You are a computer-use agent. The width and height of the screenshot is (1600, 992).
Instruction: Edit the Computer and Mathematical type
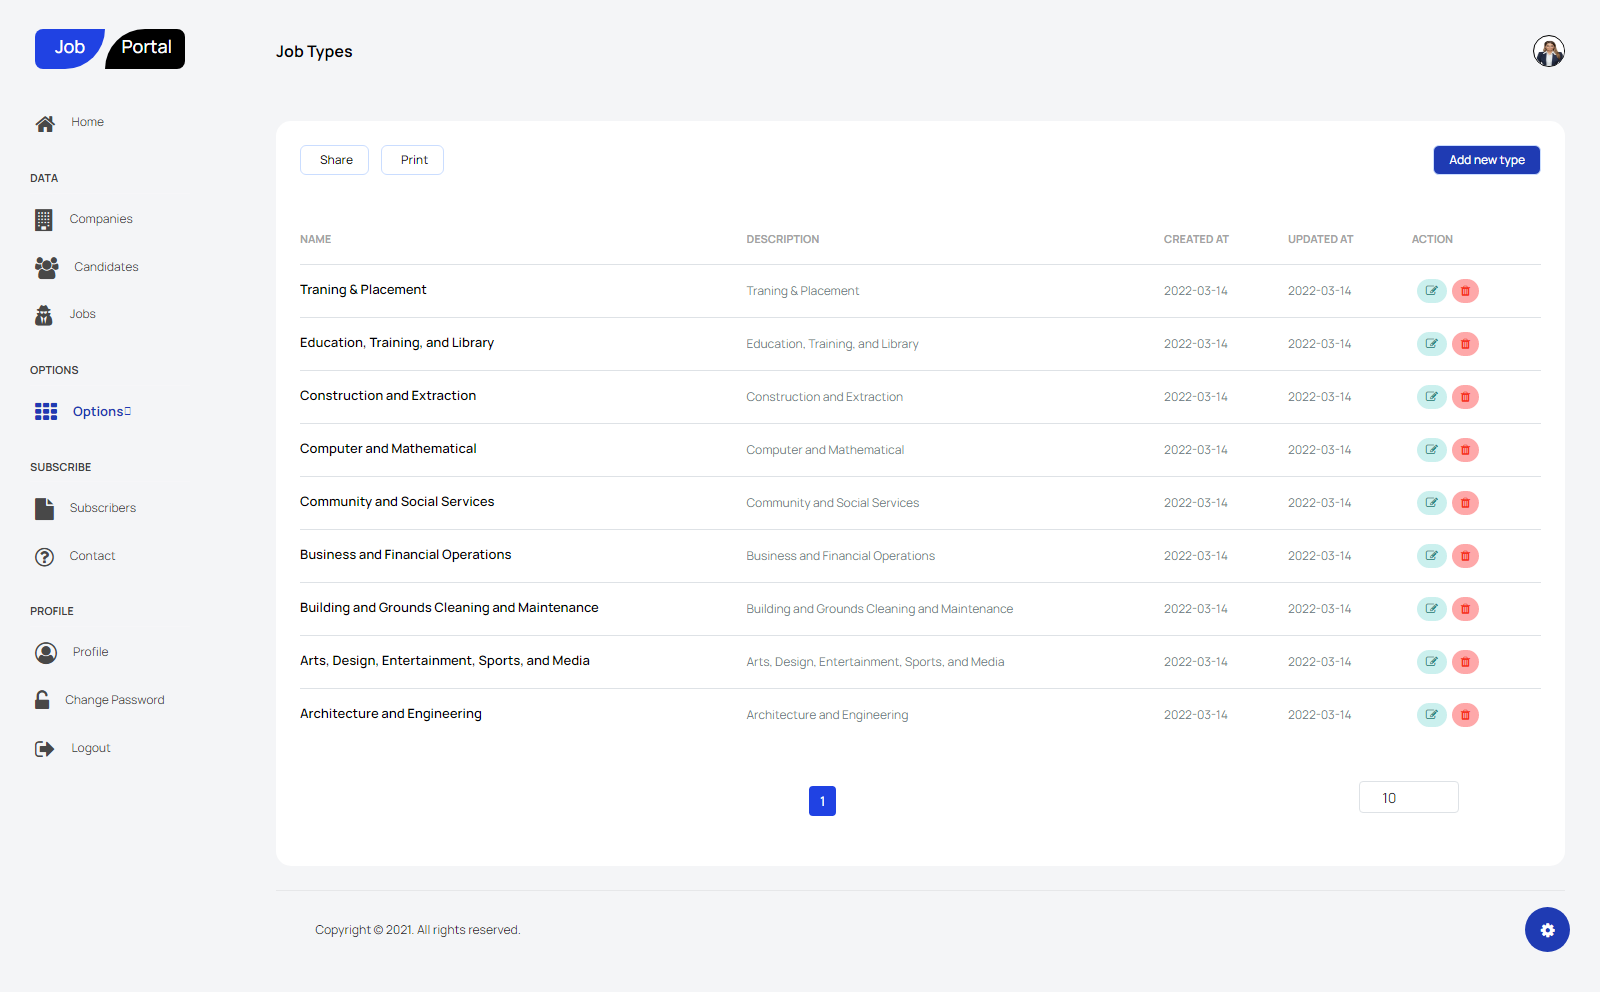tap(1431, 449)
